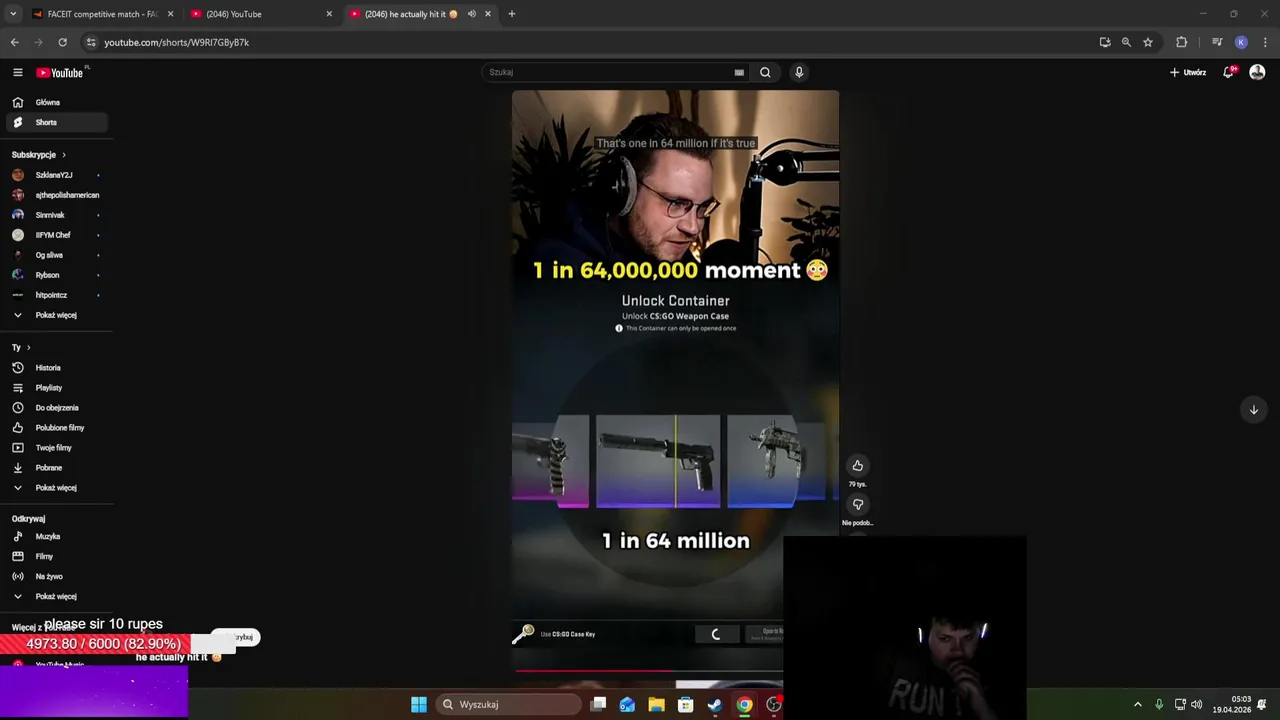This screenshot has width=1280, height=720.
Task: Open File Explorer from the taskbar
Action: point(656,704)
